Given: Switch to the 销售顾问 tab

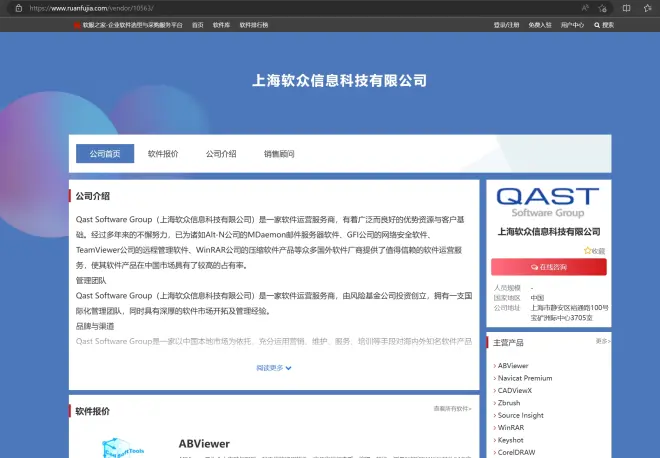Looking at the screenshot, I should 279,154.
